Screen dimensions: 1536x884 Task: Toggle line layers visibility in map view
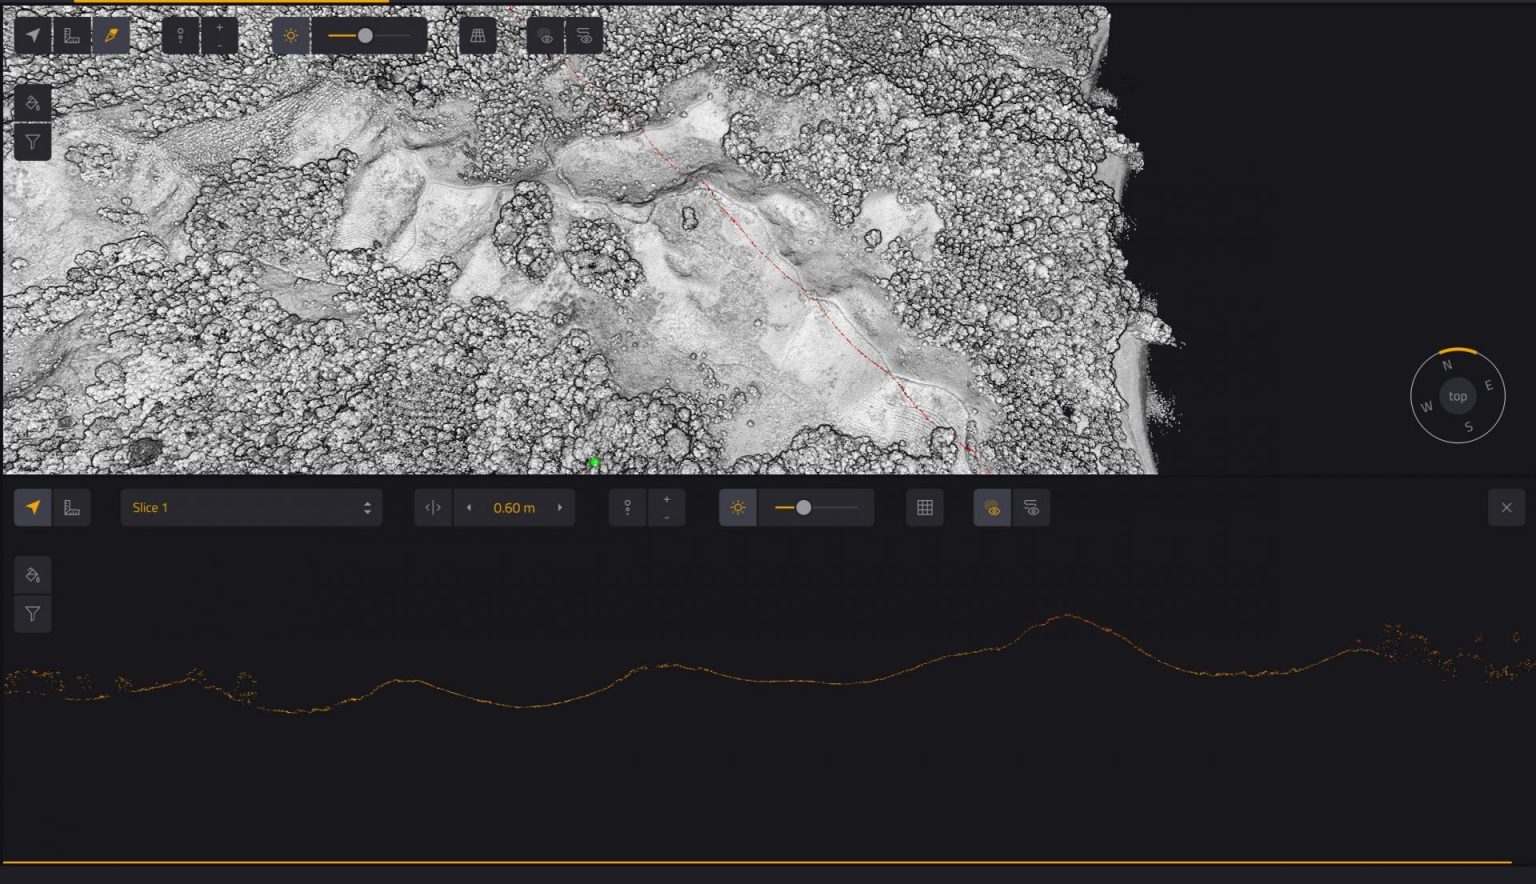click(585, 36)
